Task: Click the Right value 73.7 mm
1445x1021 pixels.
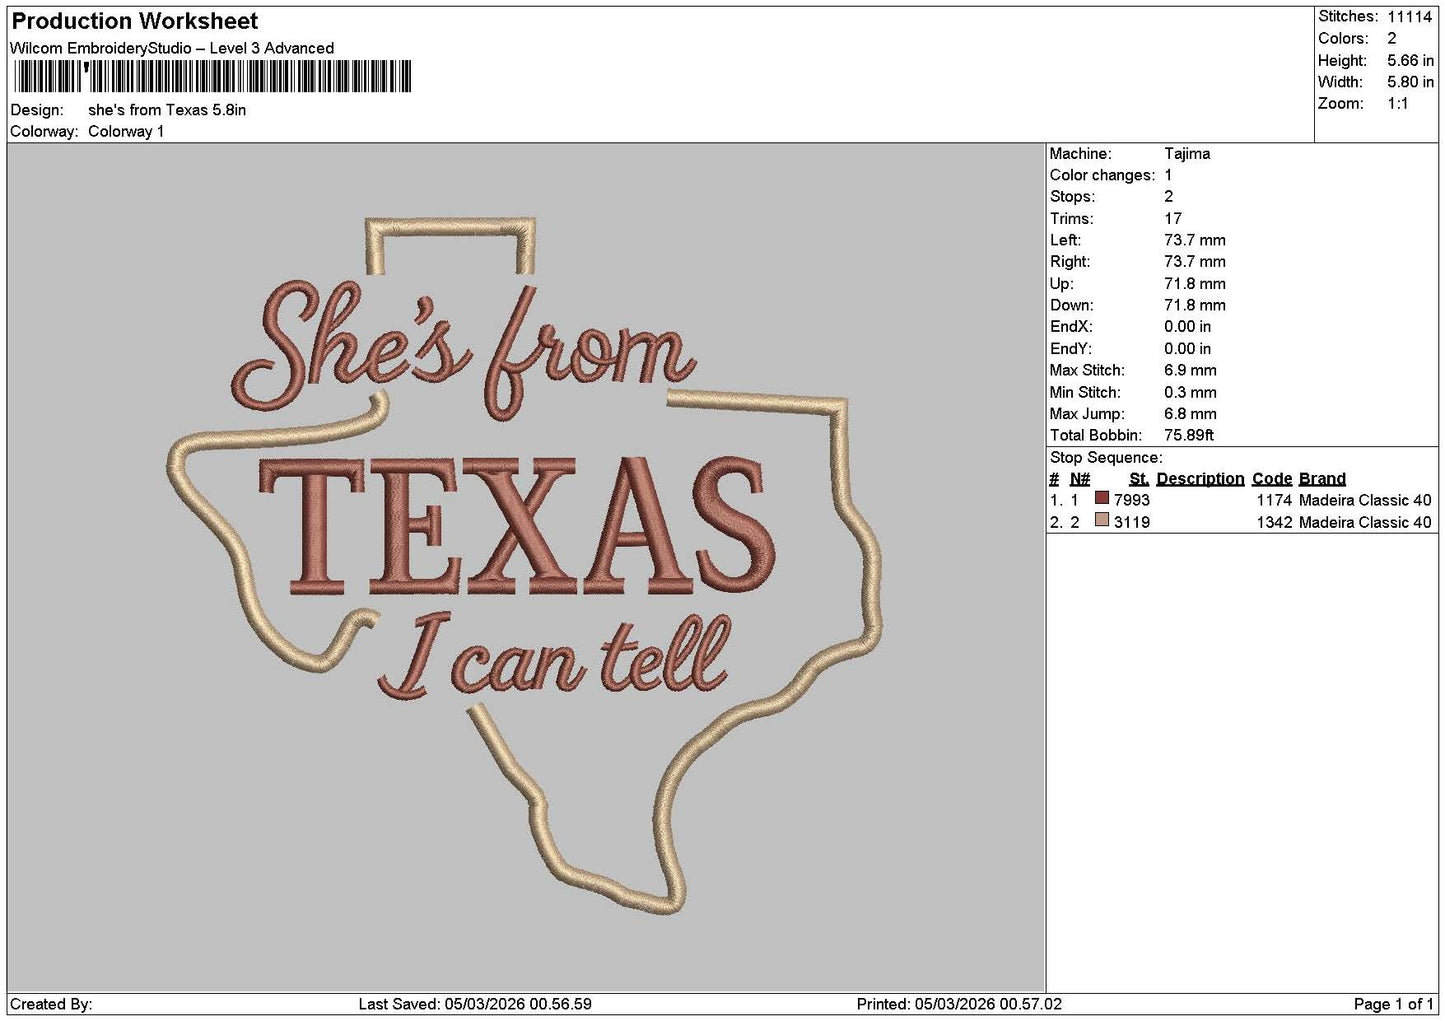Action: point(1195,262)
